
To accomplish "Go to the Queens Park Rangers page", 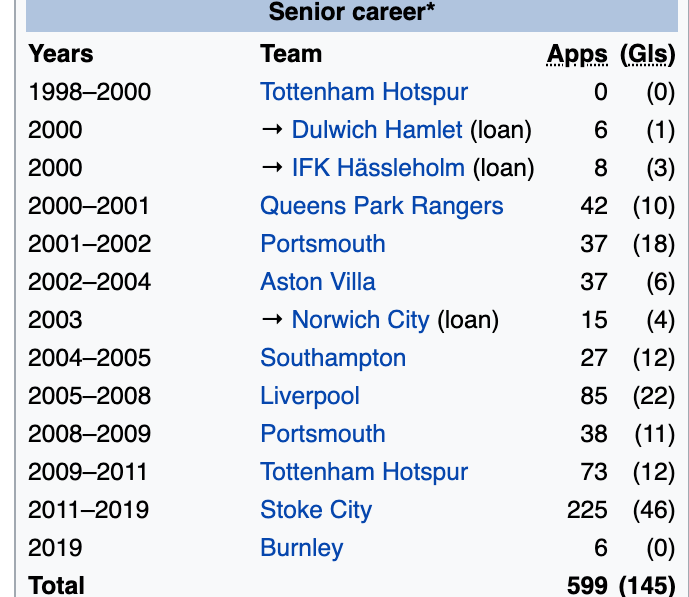I will 381,206.
